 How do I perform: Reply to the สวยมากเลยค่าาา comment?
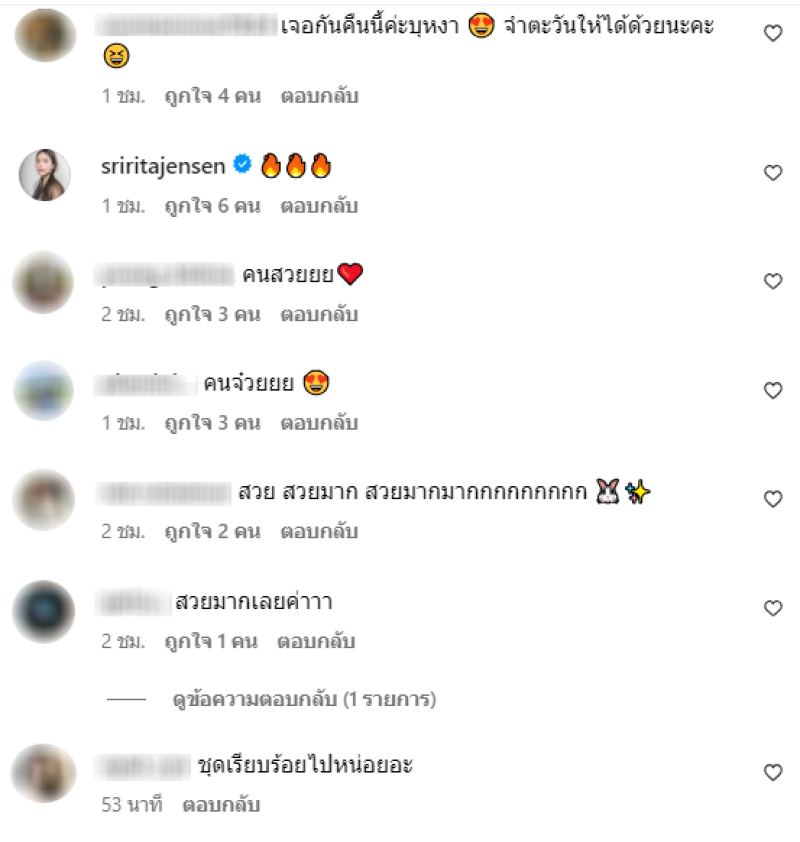(316, 641)
